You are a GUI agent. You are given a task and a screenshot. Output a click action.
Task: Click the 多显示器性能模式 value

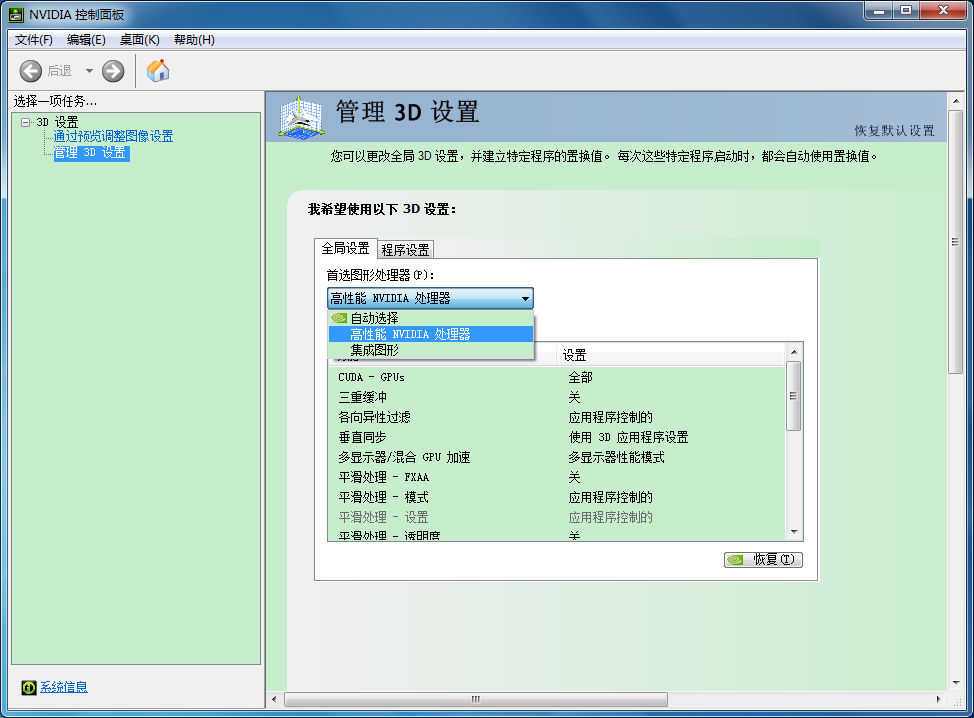pos(616,458)
